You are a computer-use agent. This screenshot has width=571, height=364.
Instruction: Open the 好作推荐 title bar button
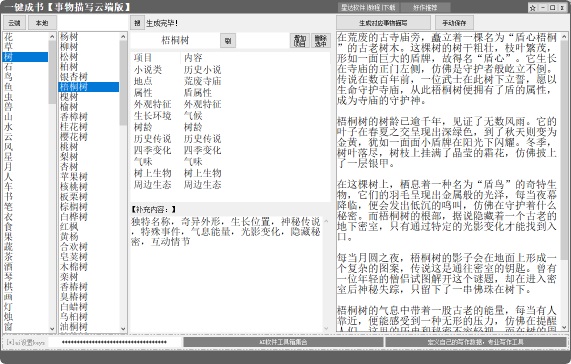[425, 7]
